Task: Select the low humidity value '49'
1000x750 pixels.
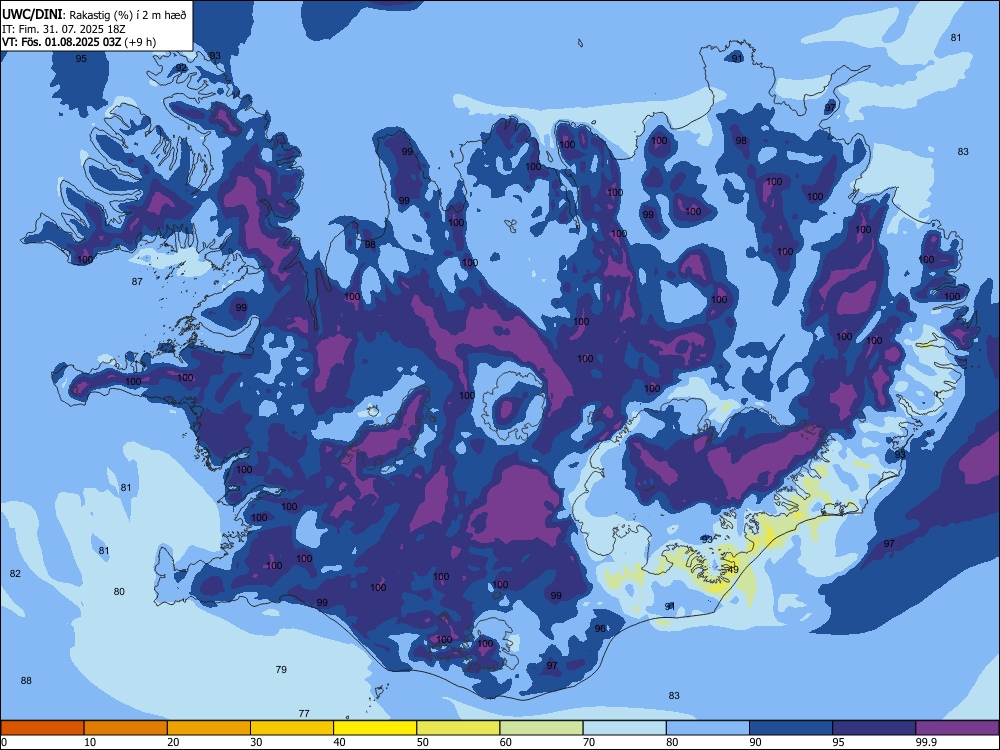Action: pyautogui.click(x=733, y=570)
